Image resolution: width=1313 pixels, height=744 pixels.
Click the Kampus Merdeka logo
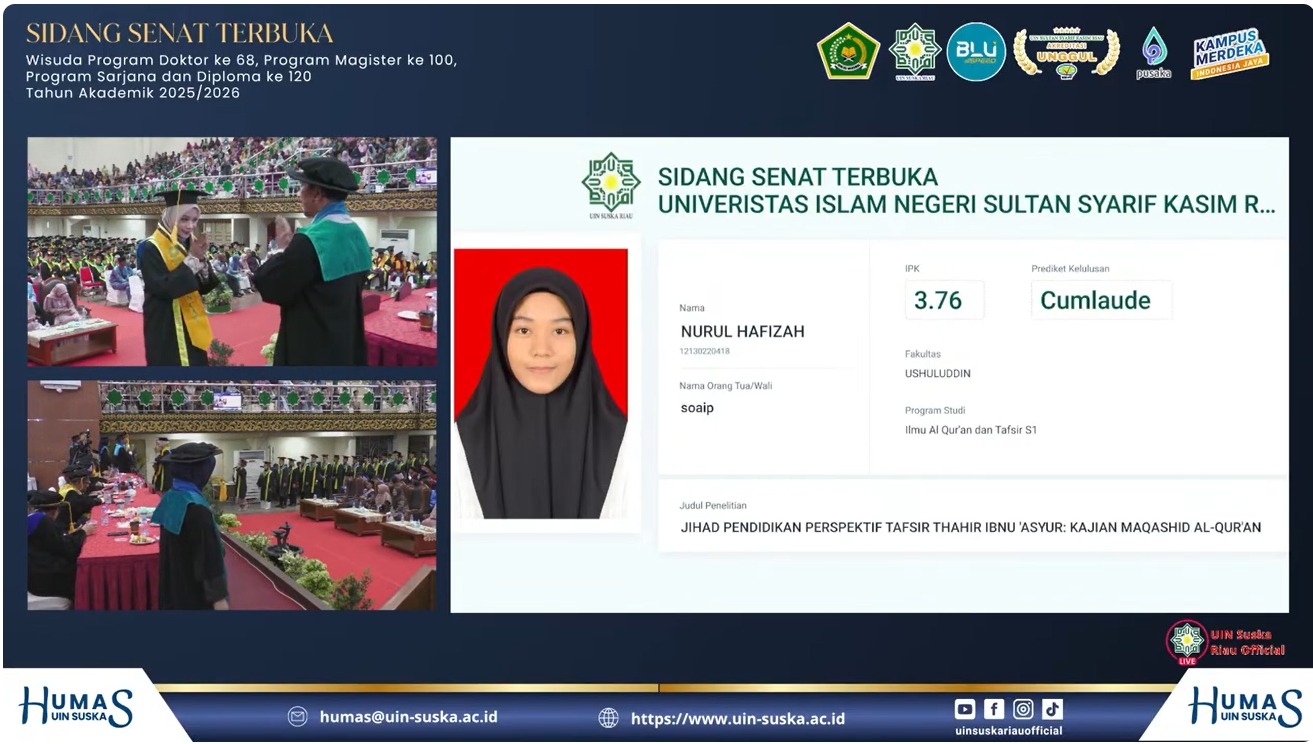(x=1229, y=53)
